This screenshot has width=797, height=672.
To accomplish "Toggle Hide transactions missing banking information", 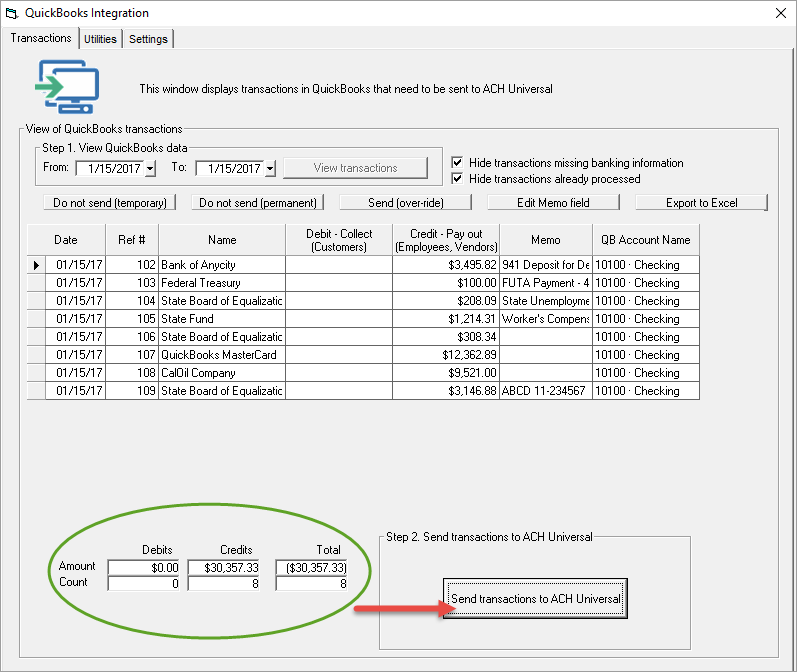I will point(457,162).
